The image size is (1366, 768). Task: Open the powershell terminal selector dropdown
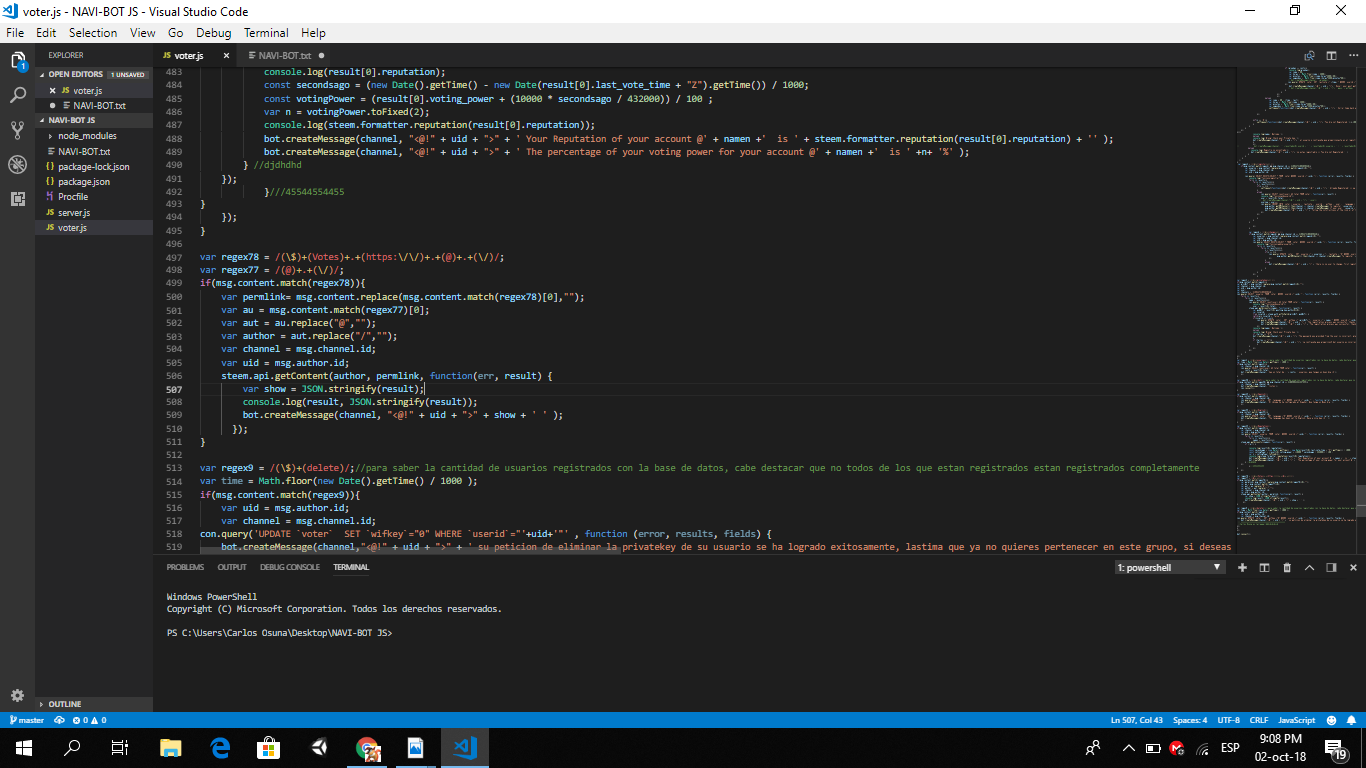click(1170, 567)
